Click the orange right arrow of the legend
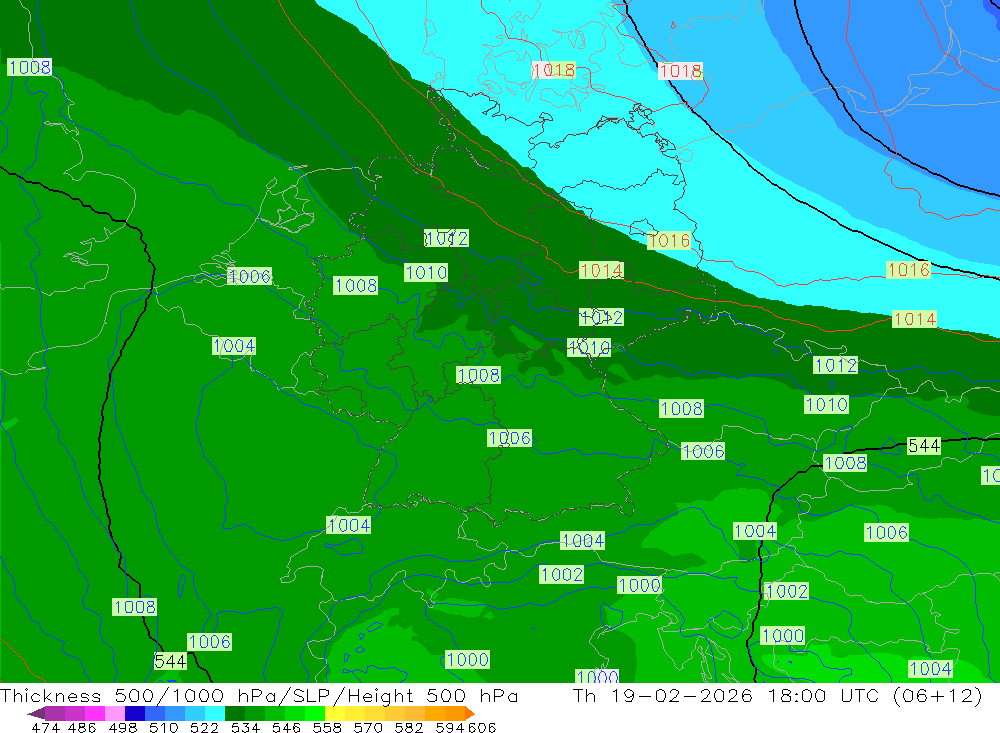The width and height of the screenshot is (1000, 733). click(x=469, y=713)
